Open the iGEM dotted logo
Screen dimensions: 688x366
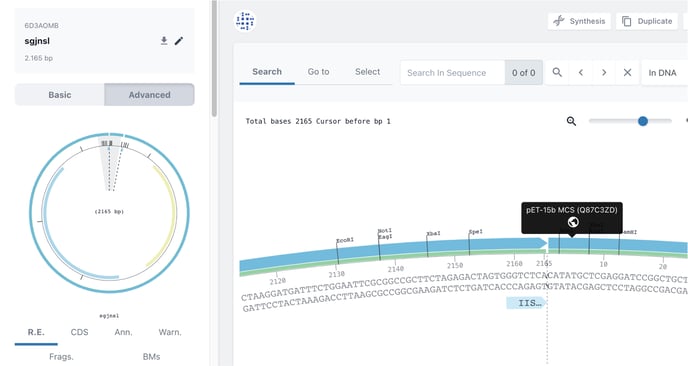pos(245,21)
